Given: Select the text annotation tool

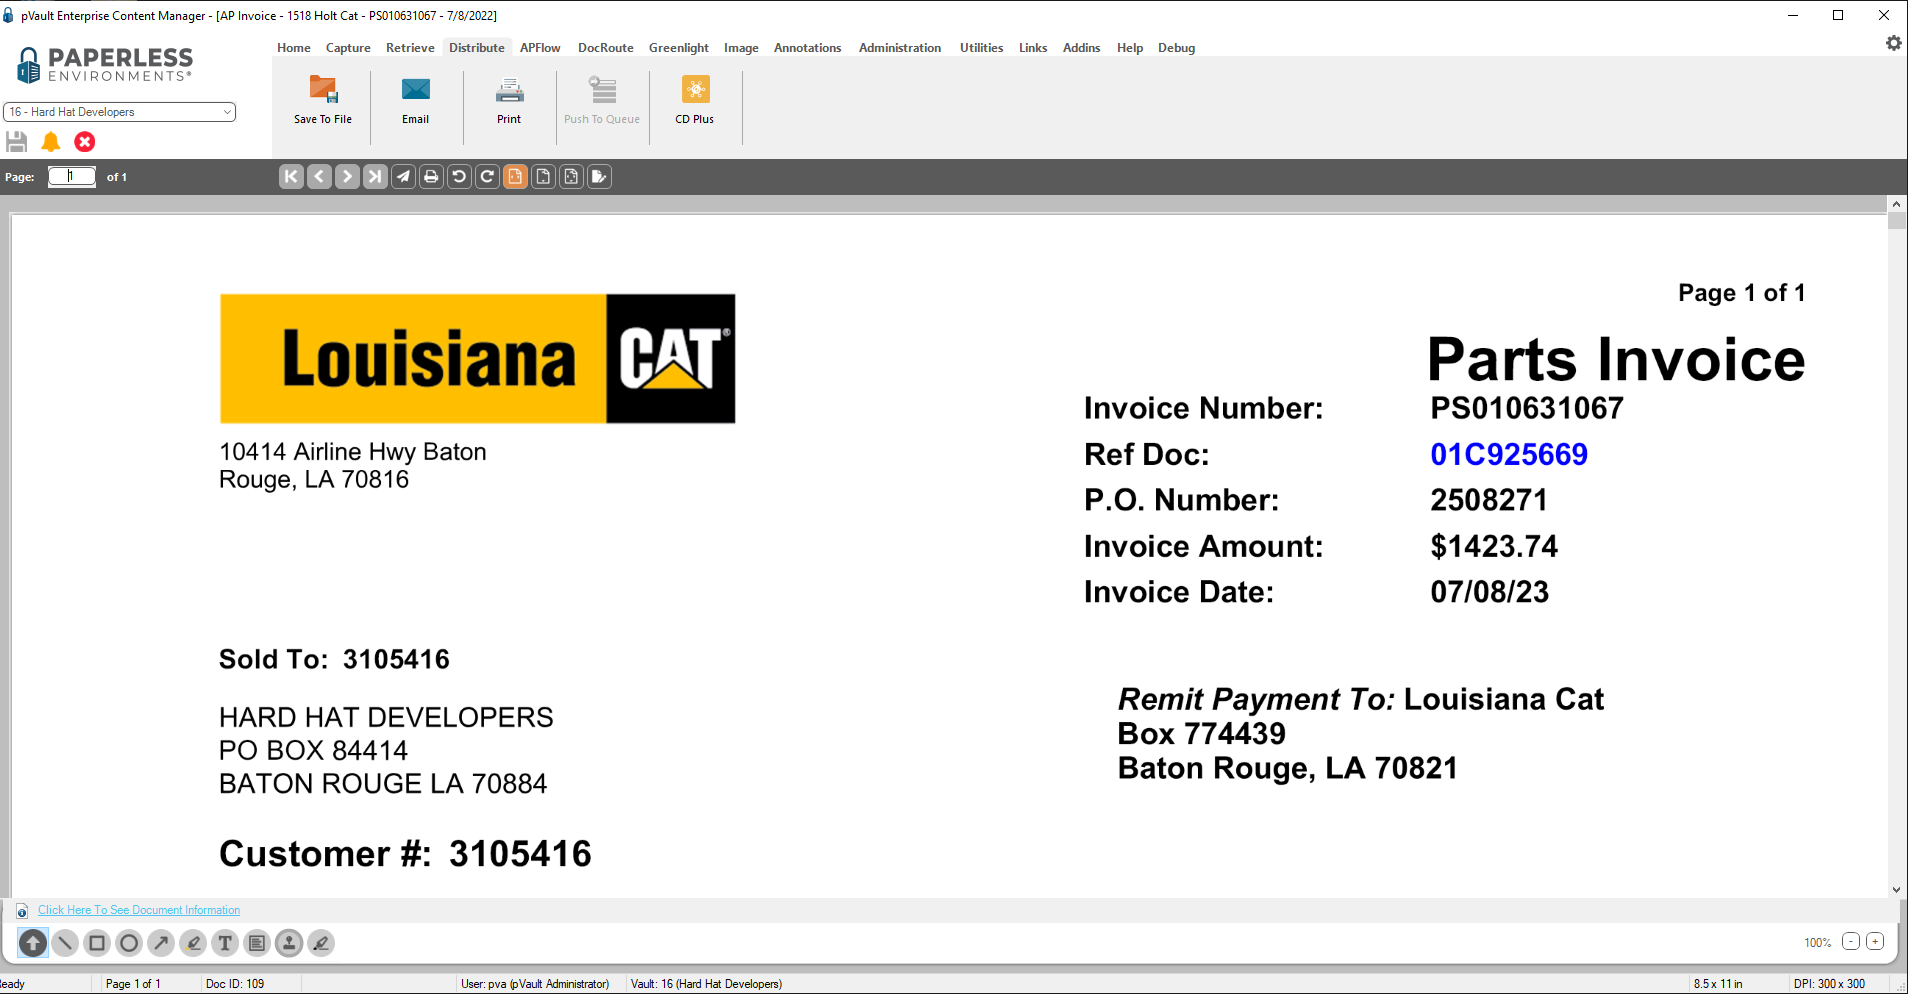Looking at the screenshot, I should (x=225, y=943).
